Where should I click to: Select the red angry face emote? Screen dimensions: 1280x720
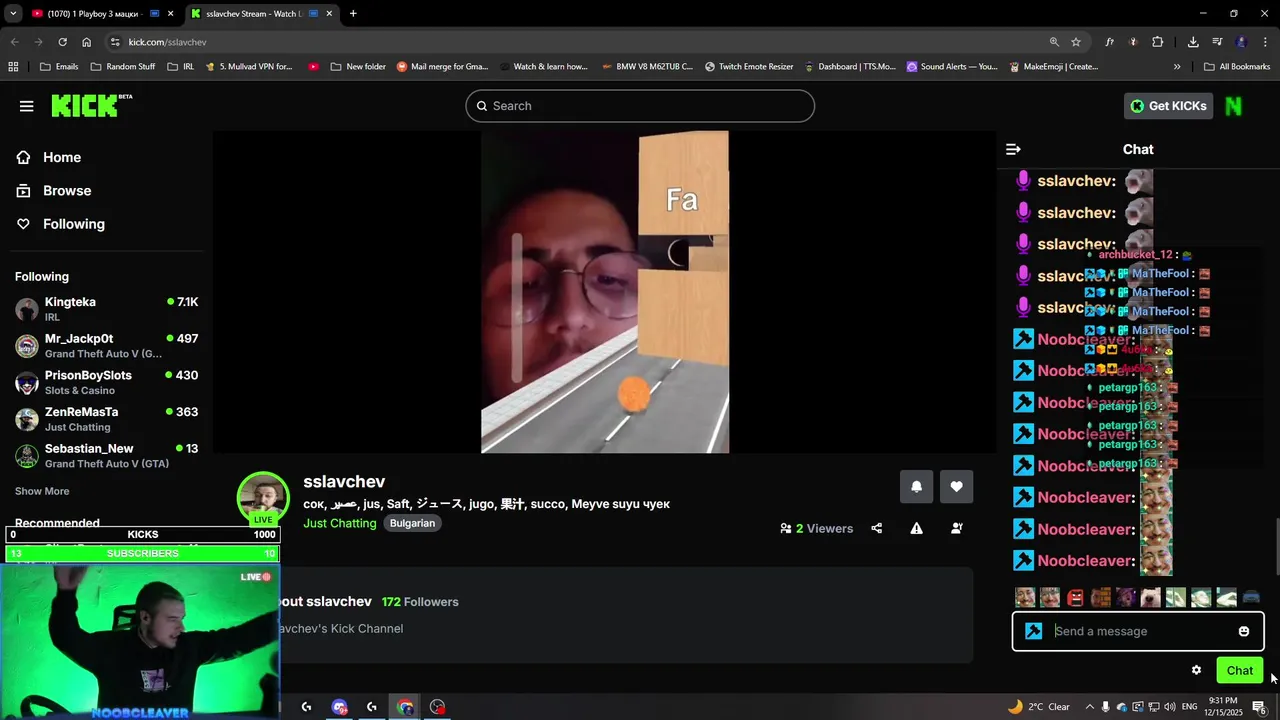pos(1075,598)
